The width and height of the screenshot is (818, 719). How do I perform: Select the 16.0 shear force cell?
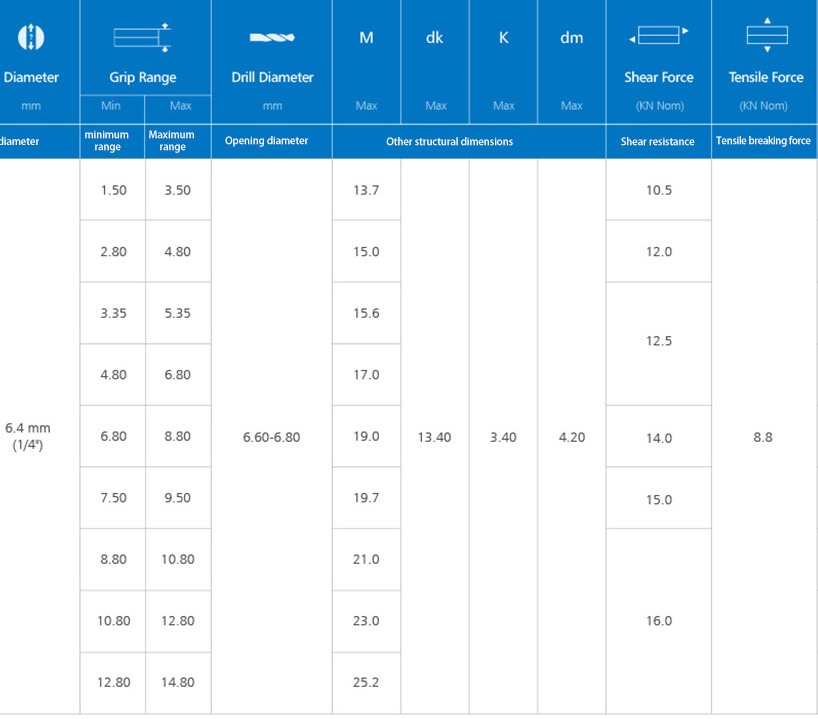[x=658, y=621]
